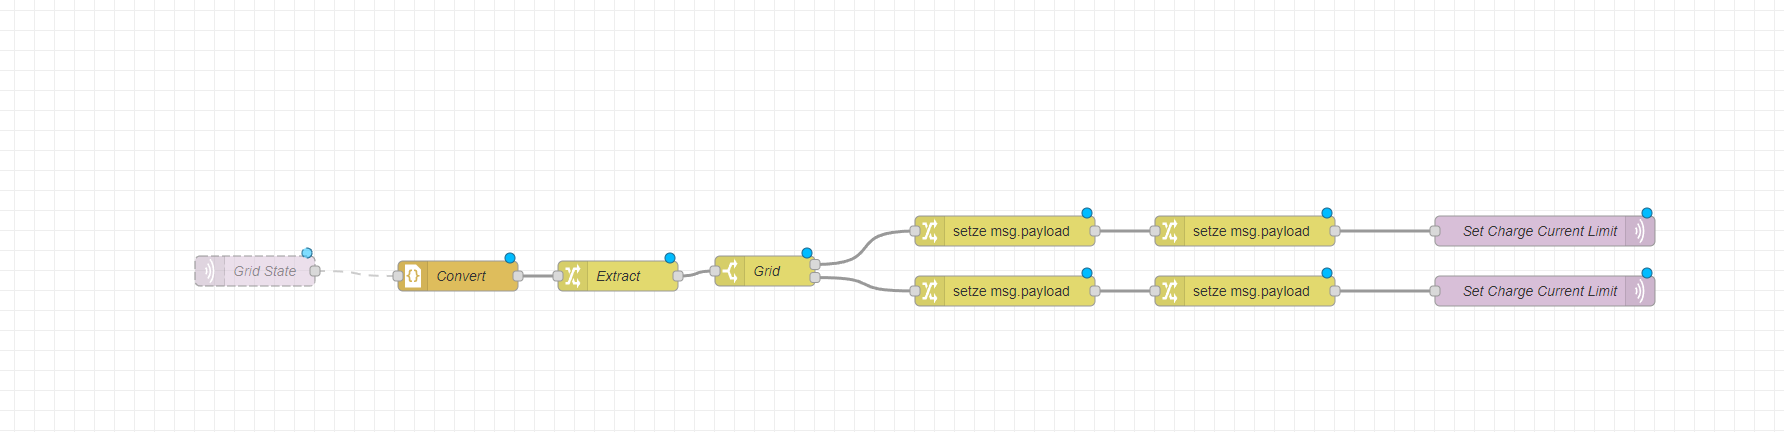Click input port of upper-row first setze msg.payload

[x=915, y=231]
